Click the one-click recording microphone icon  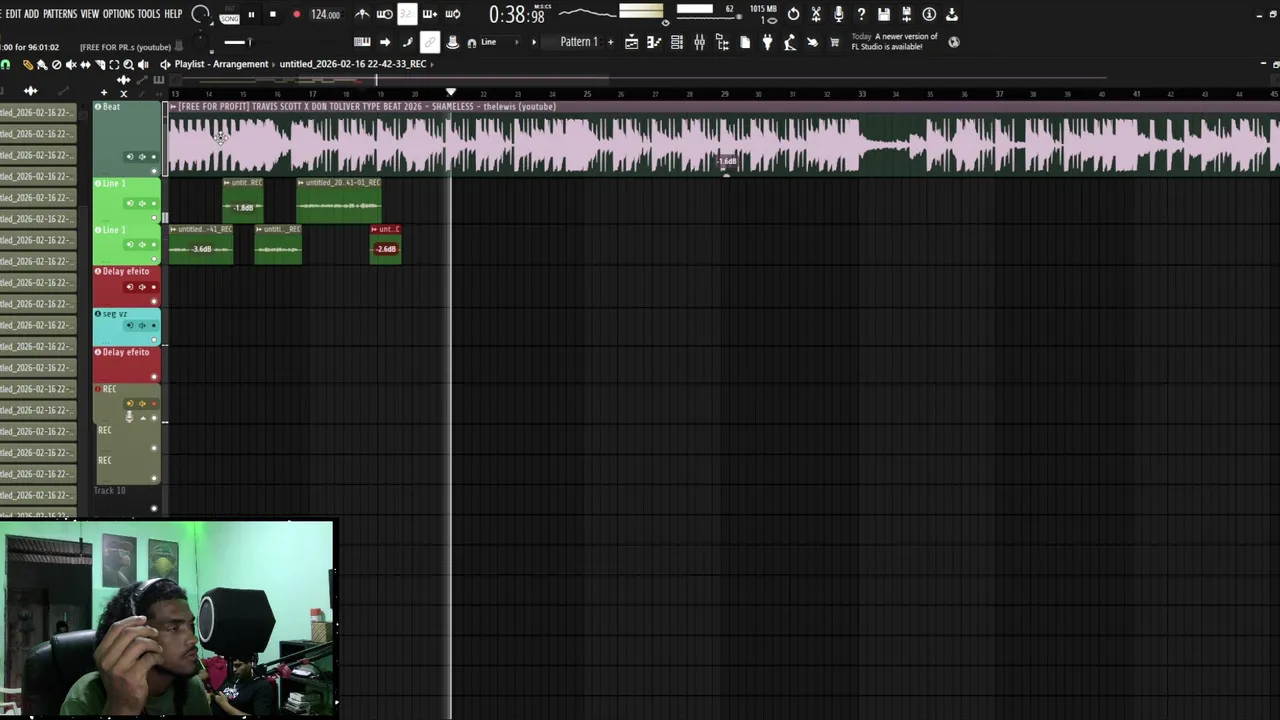pyautogui.click(x=838, y=14)
